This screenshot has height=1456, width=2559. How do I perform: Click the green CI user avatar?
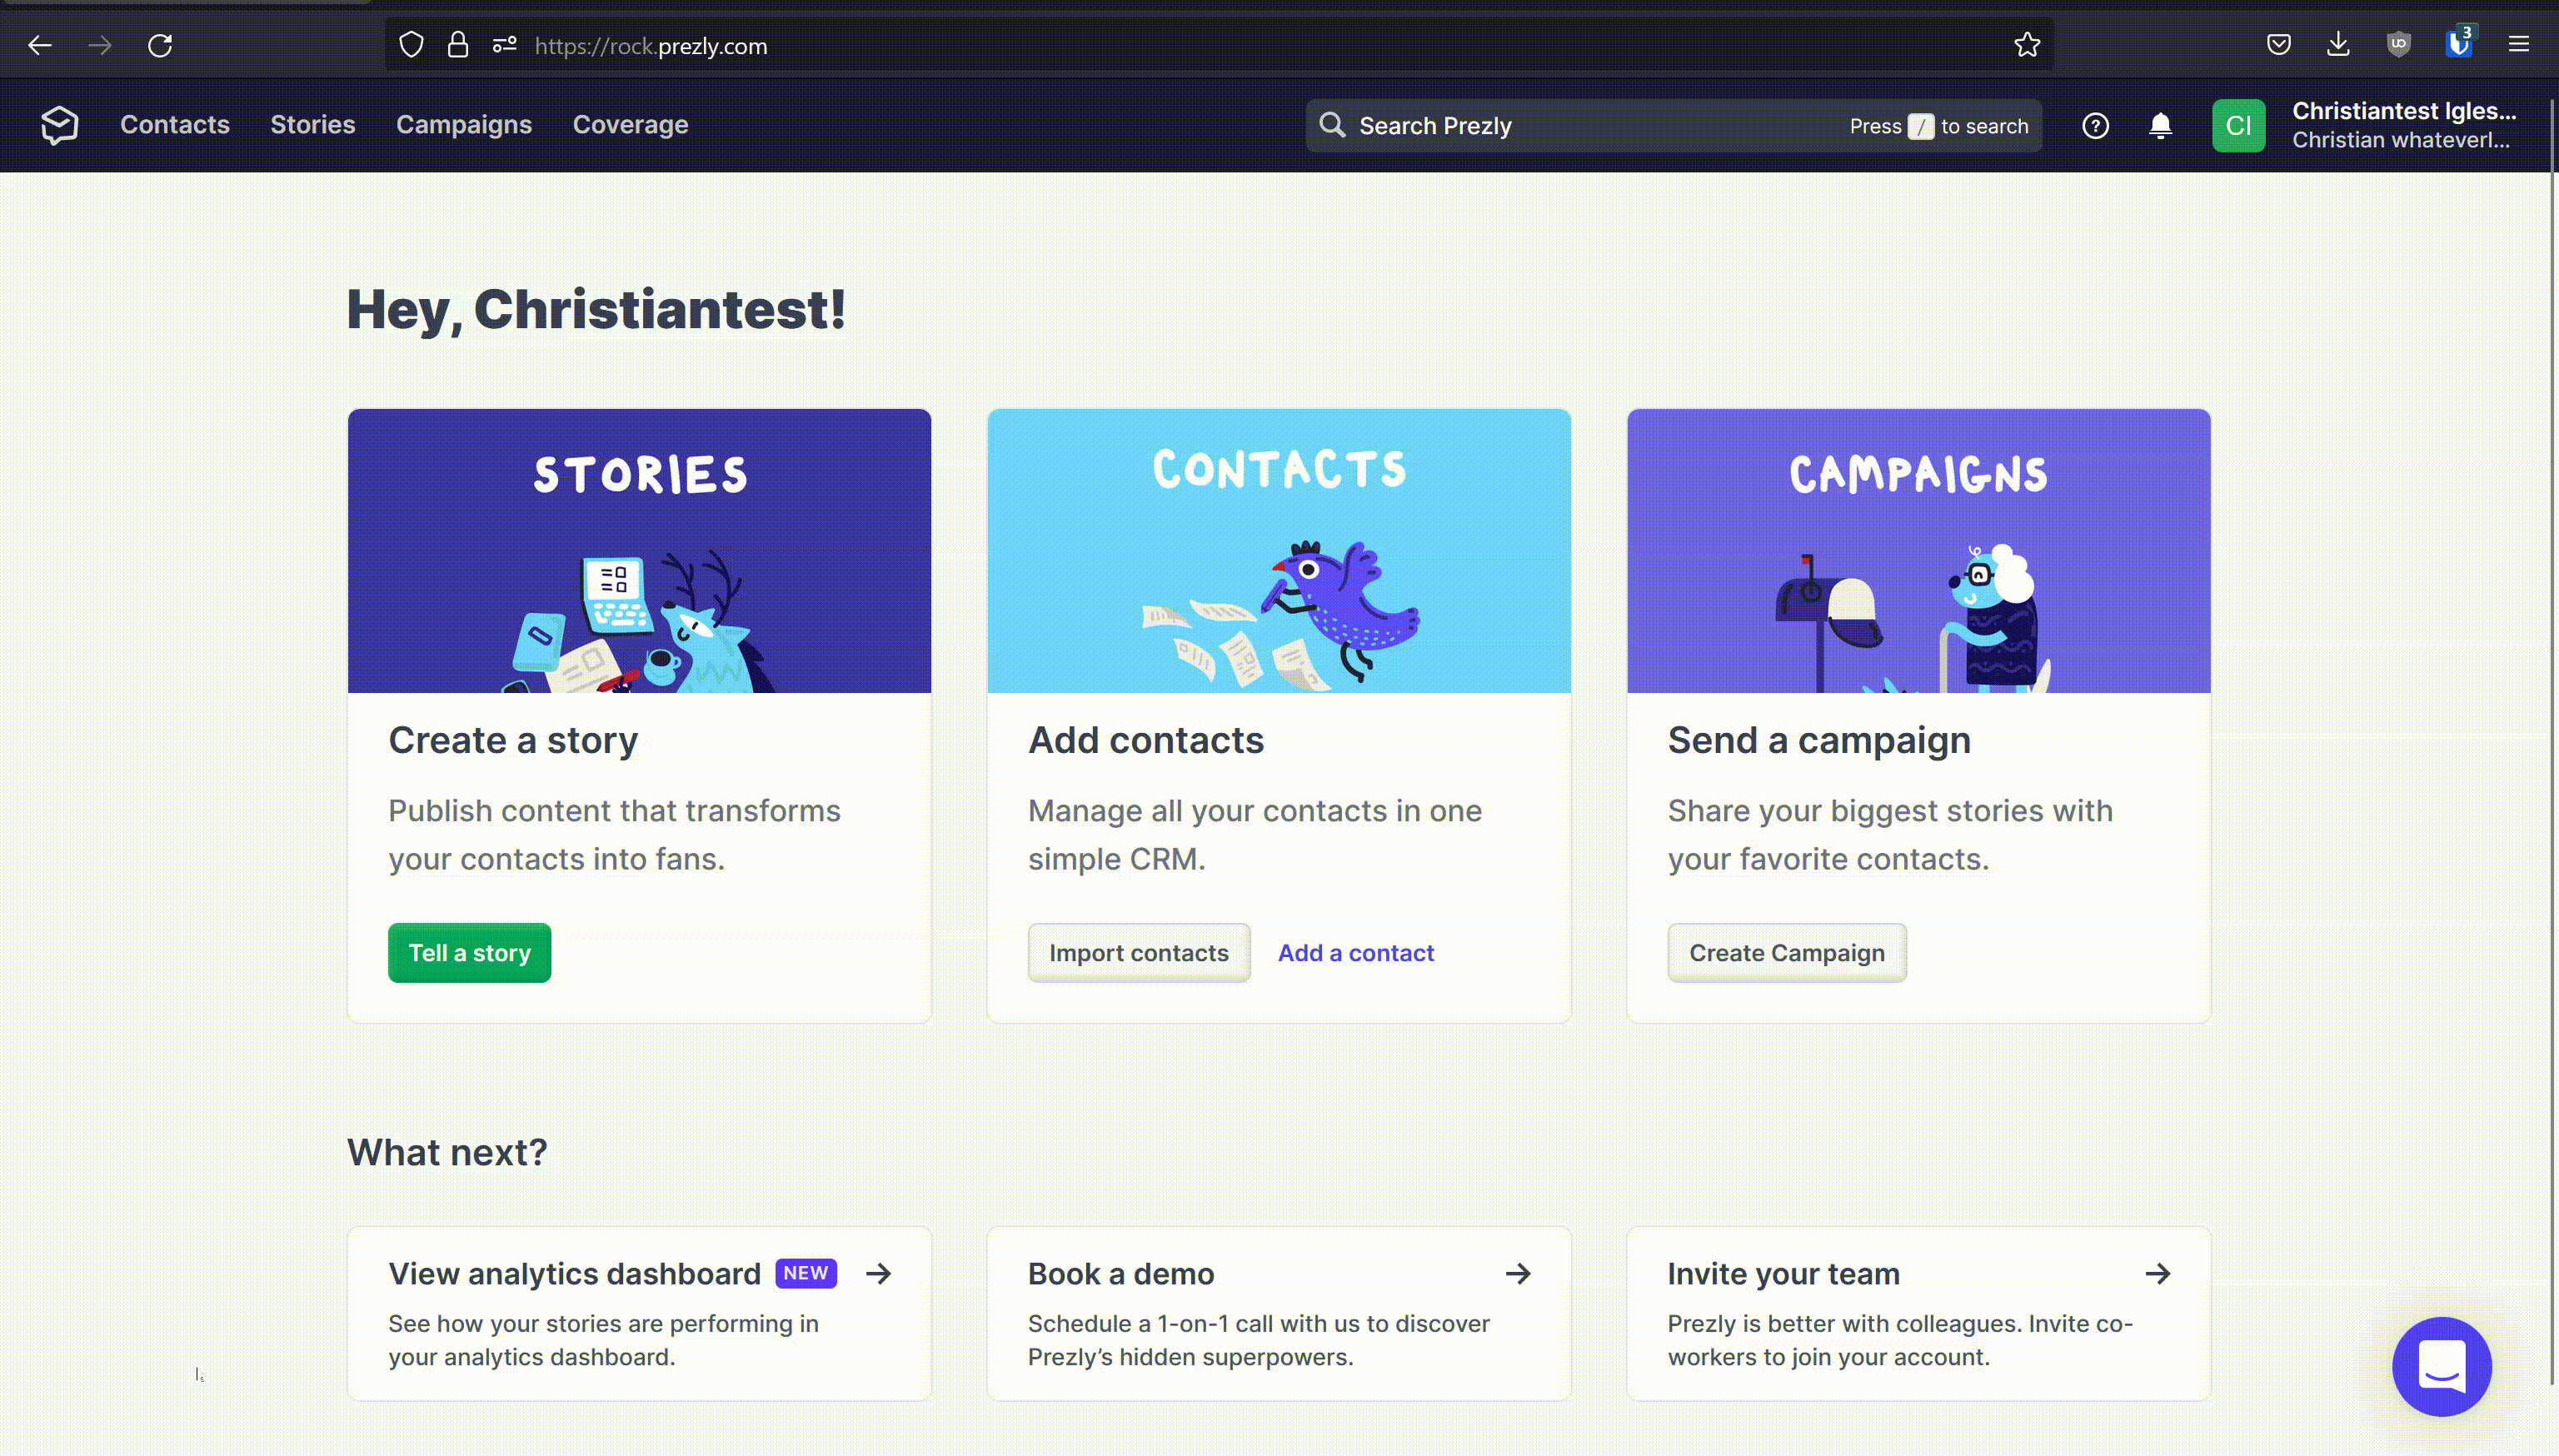(x=2238, y=126)
